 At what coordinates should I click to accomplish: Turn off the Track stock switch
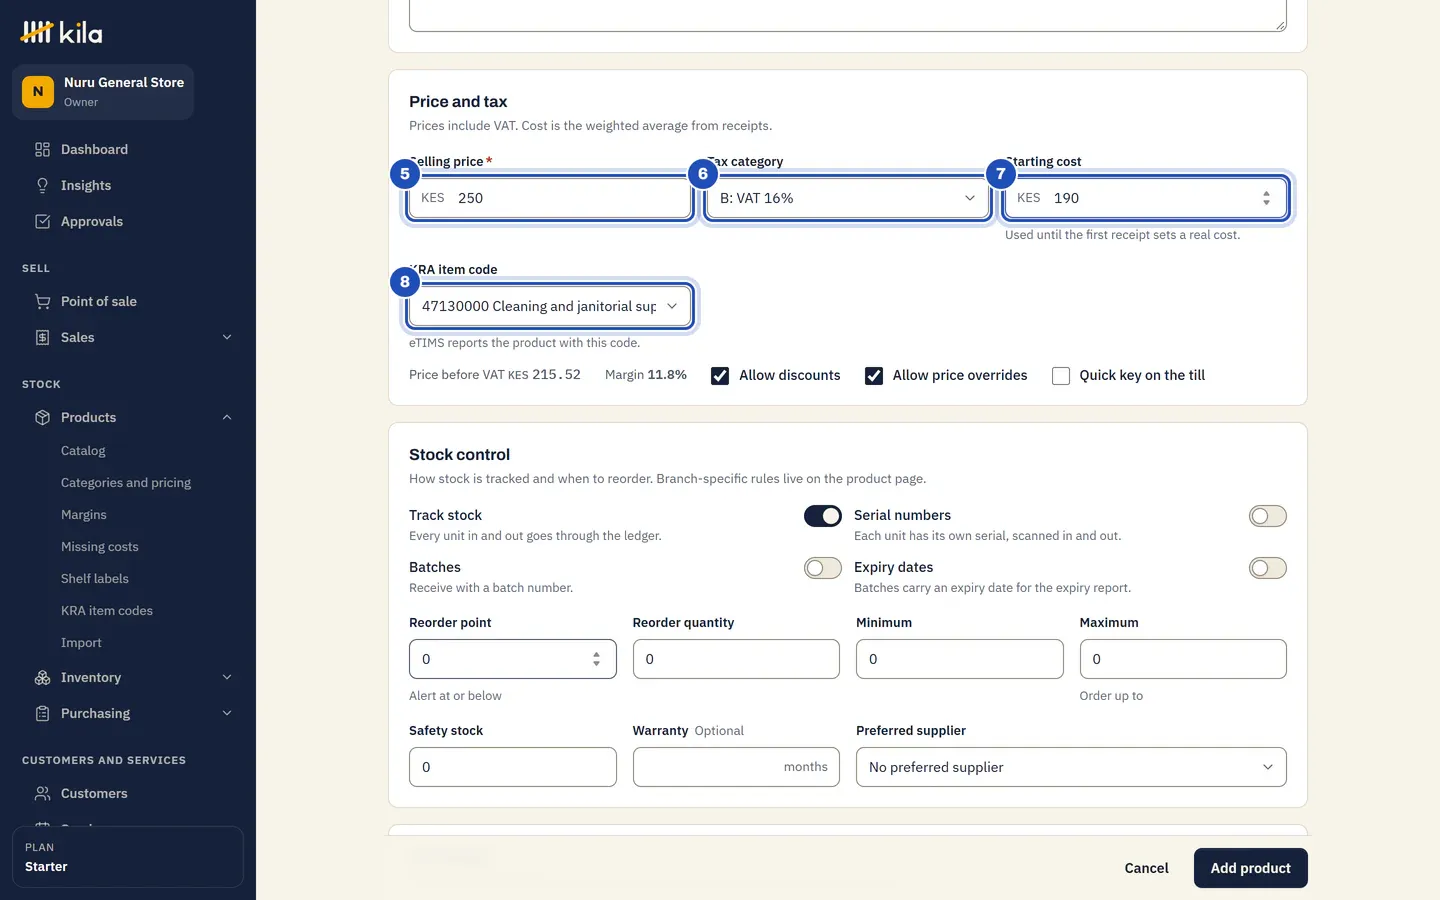(x=823, y=516)
